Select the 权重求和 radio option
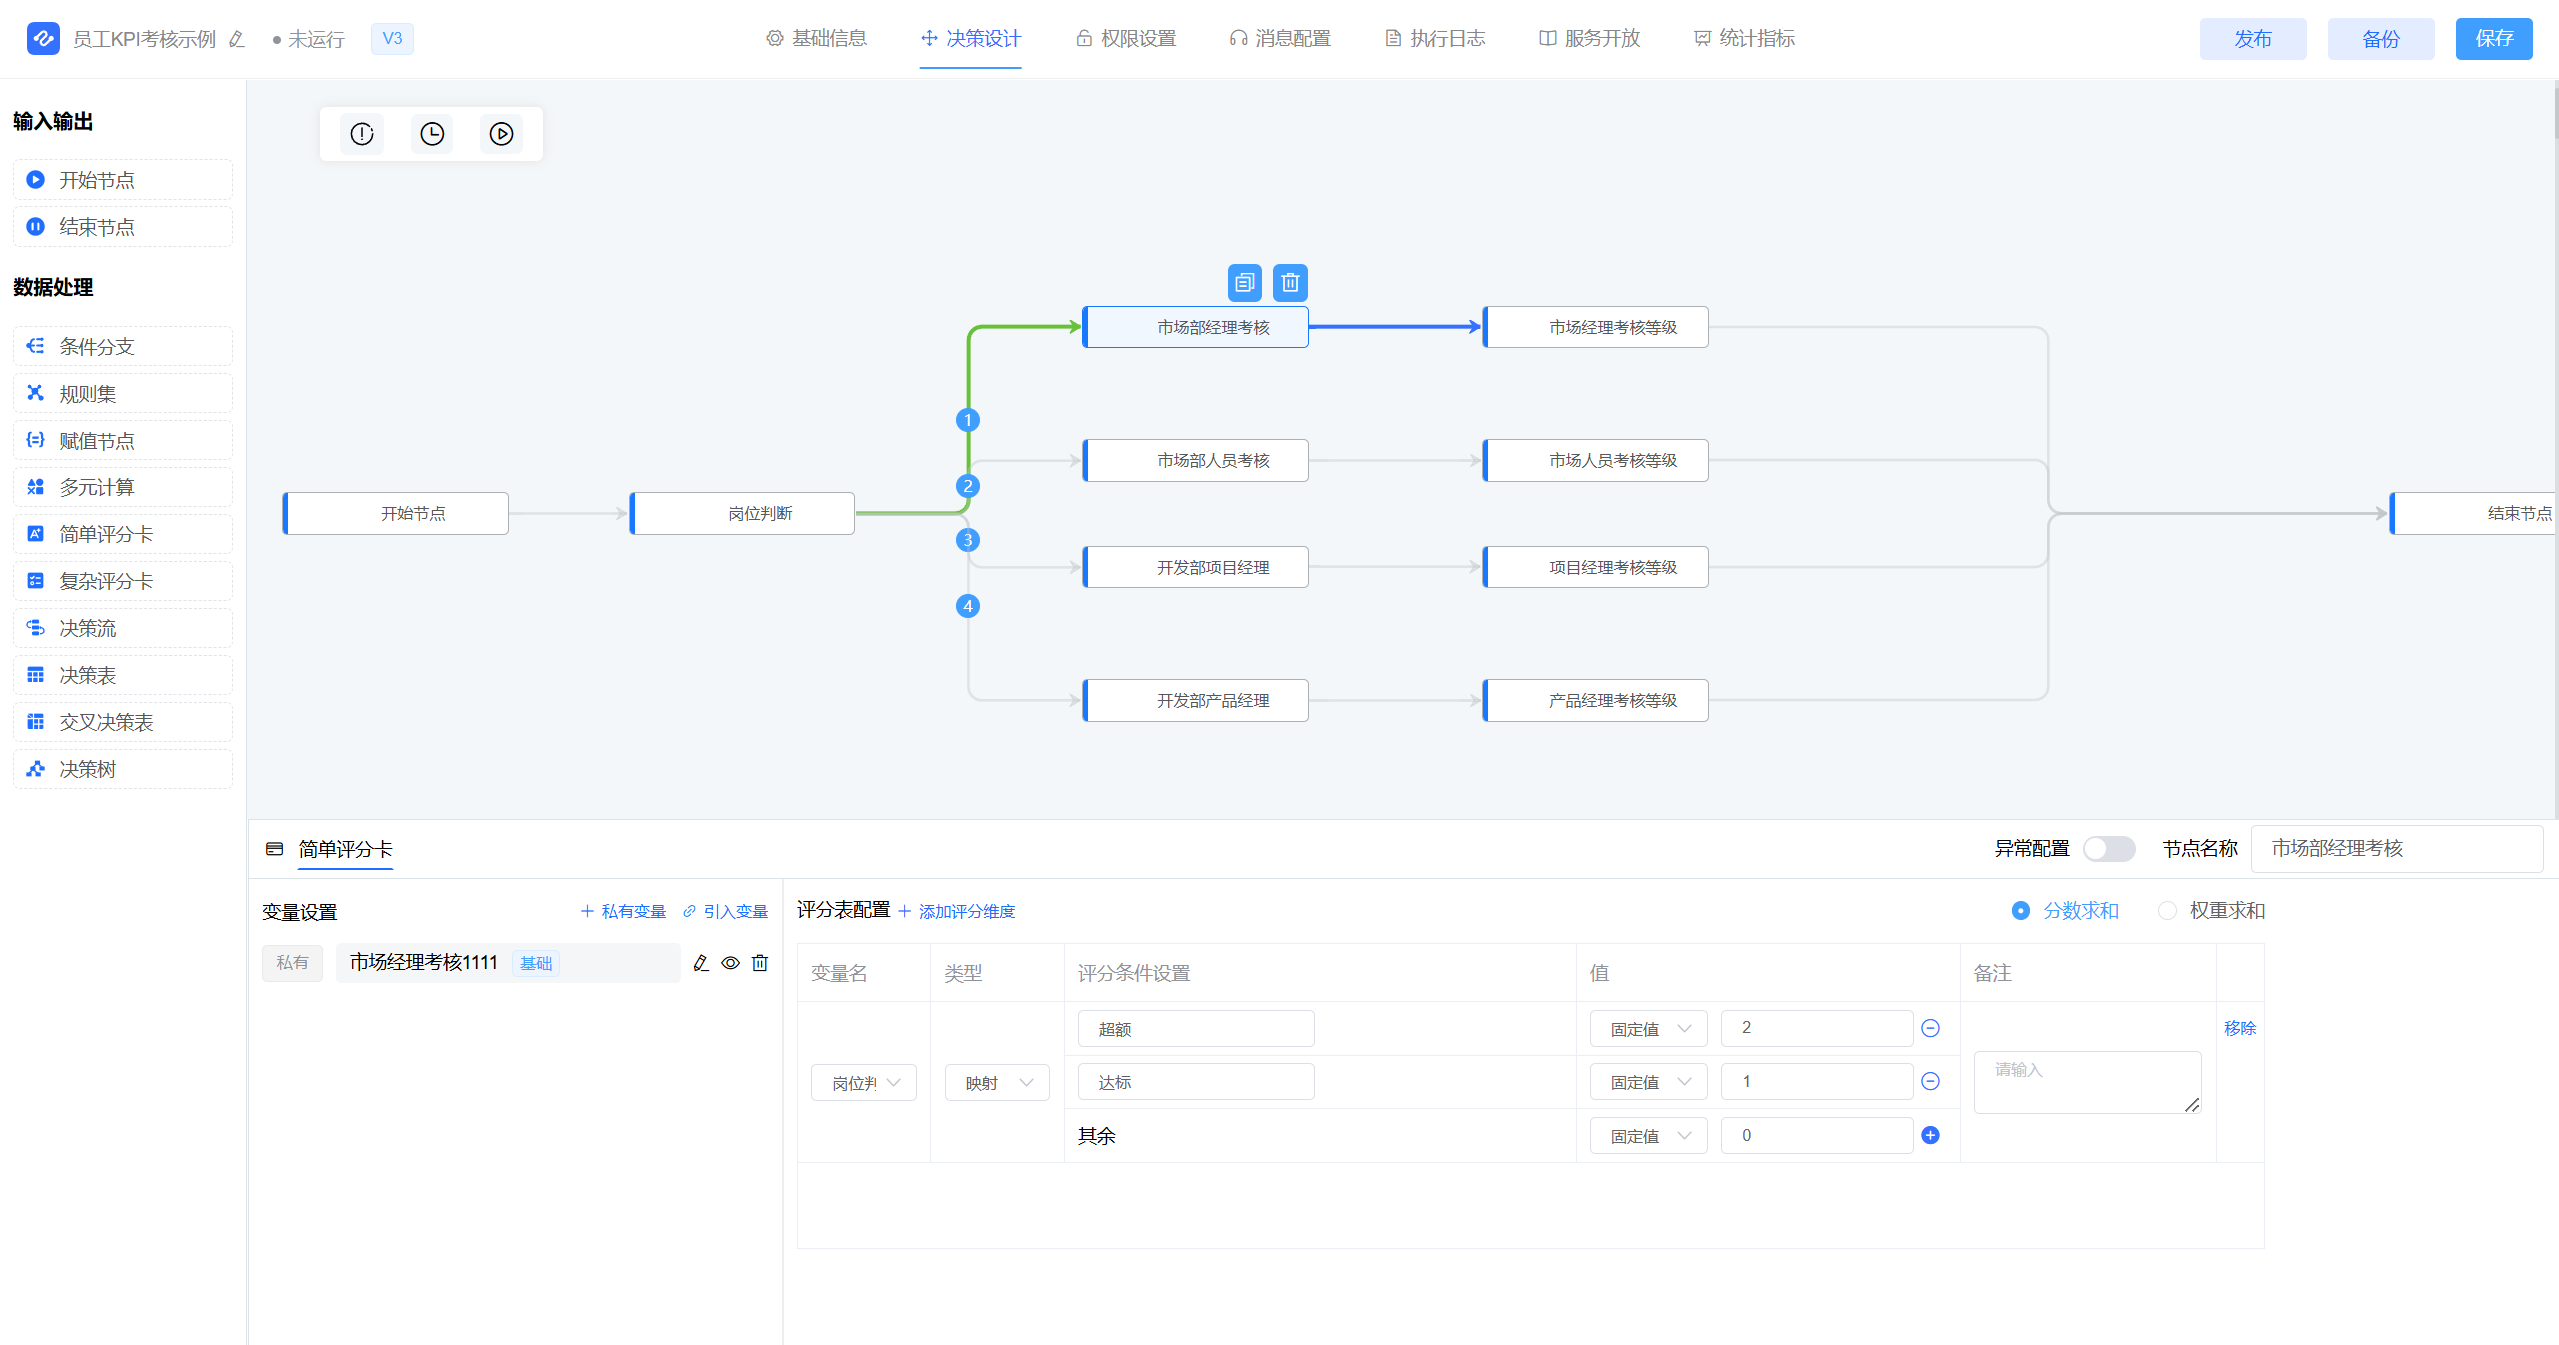This screenshot has height=1345, width=2559. [x=2167, y=911]
